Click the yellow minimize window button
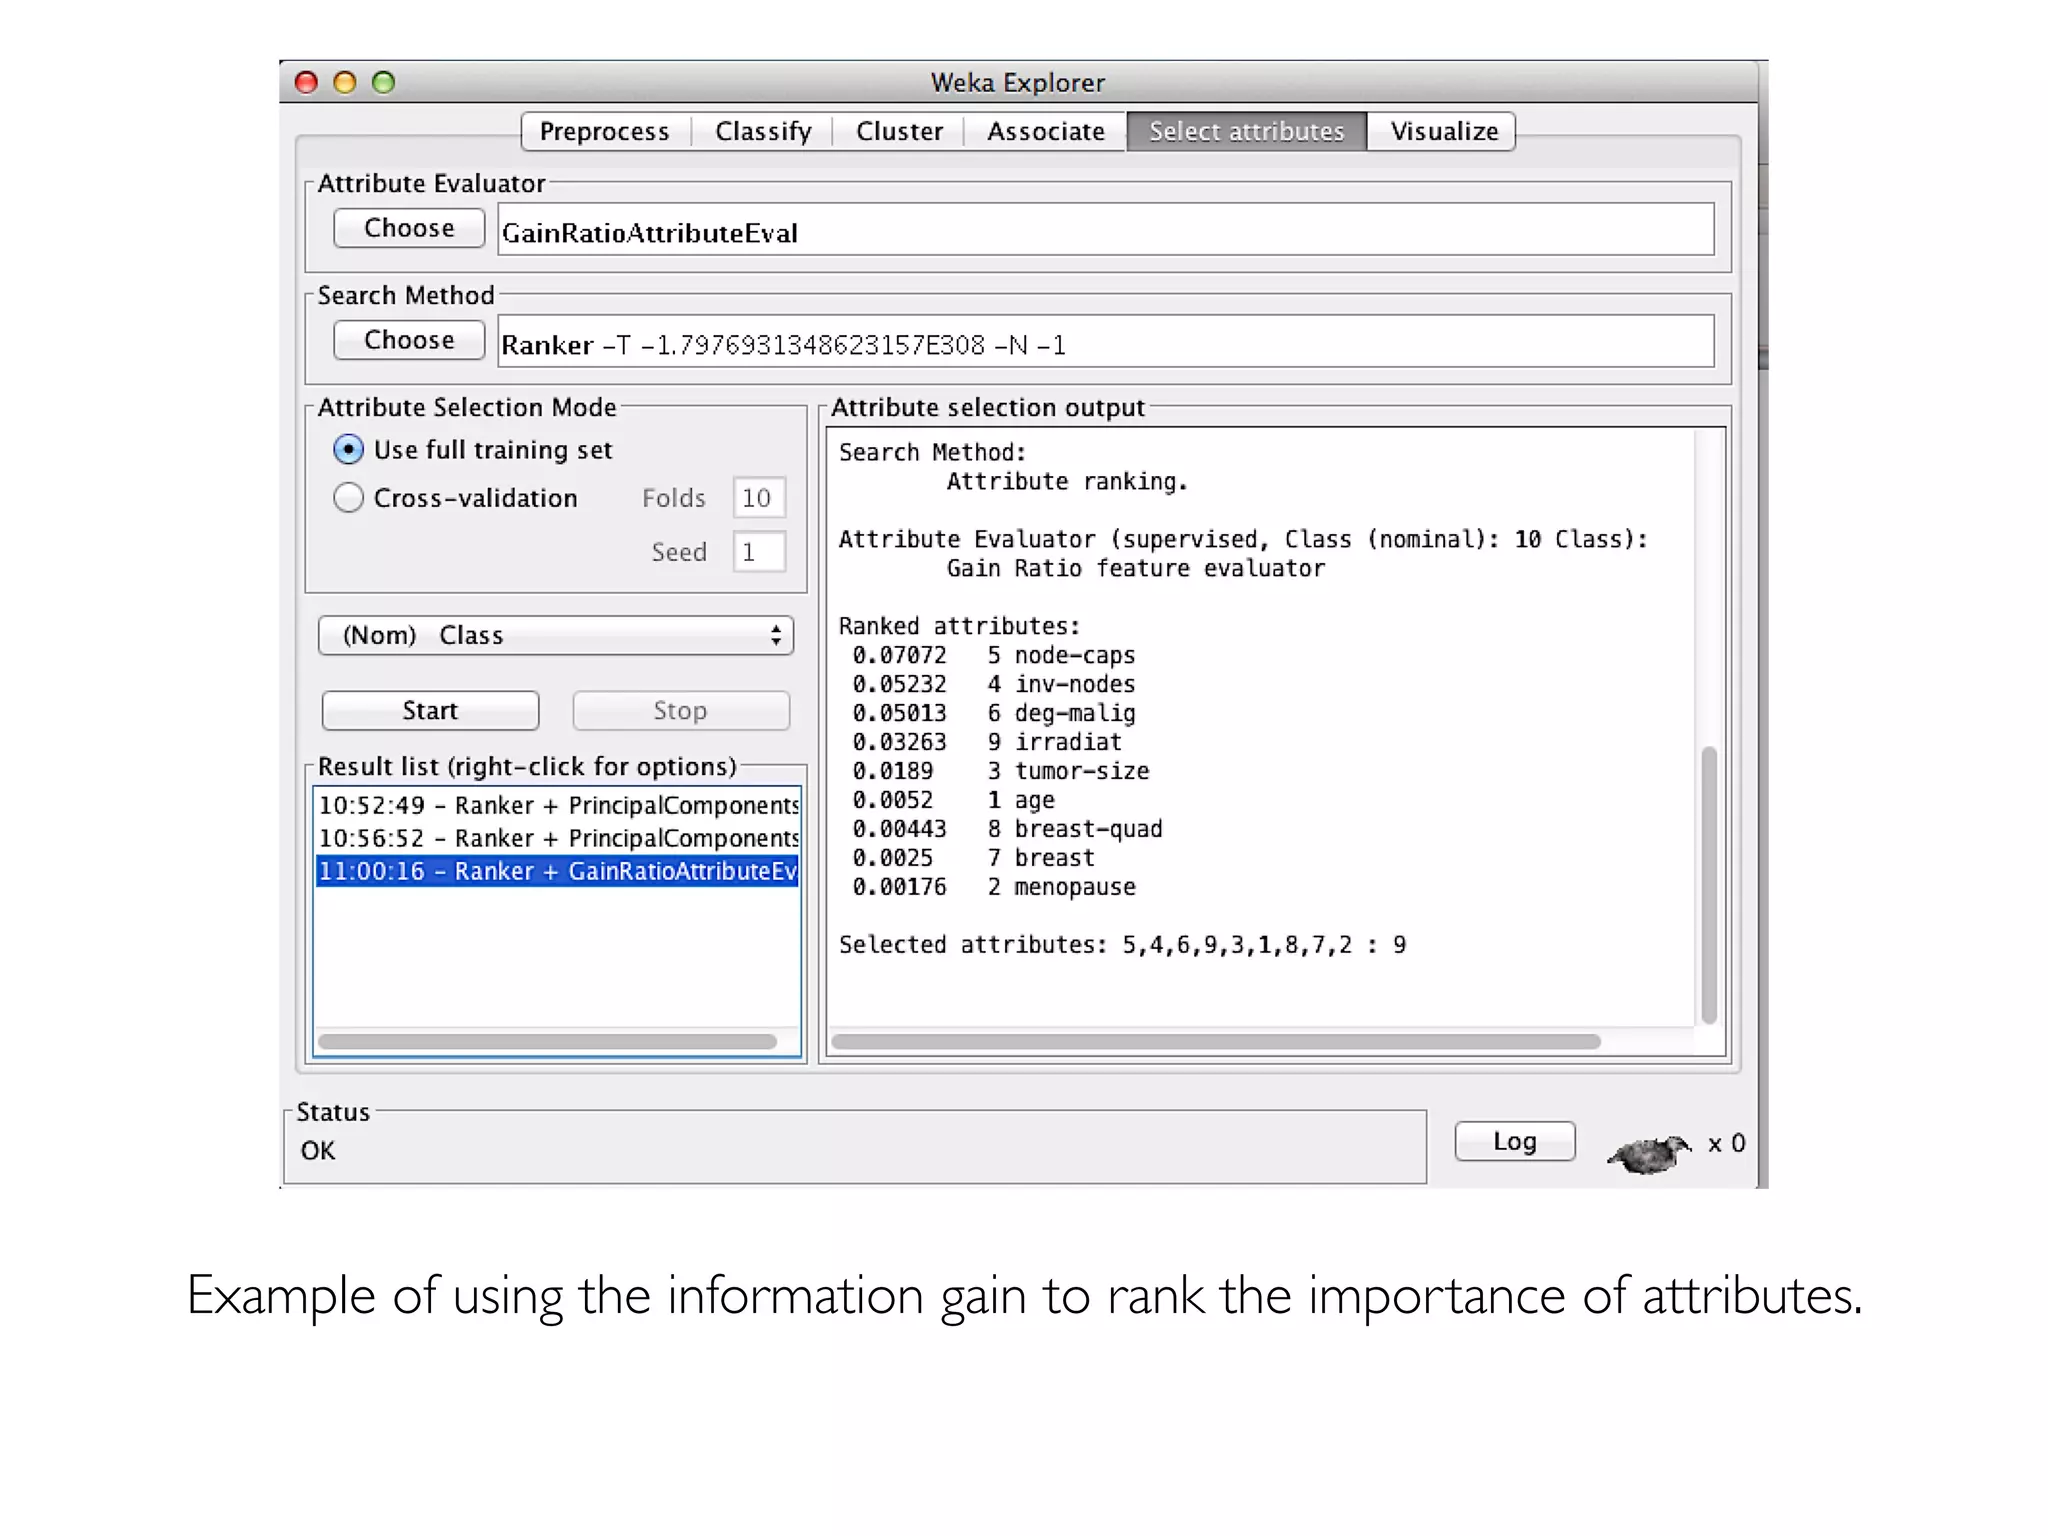The width and height of the screenshot is (2048, 1536). click(345, 82)
